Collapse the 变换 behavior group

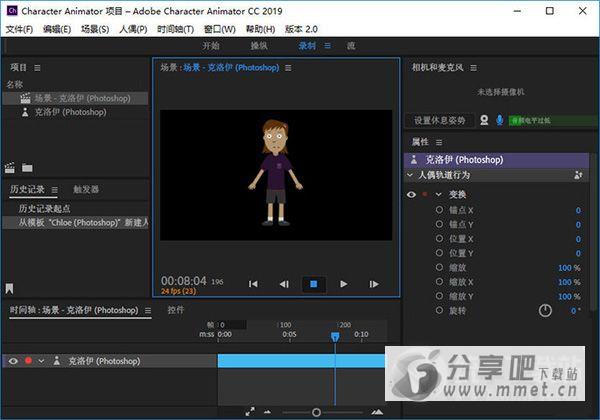point(439,195)
